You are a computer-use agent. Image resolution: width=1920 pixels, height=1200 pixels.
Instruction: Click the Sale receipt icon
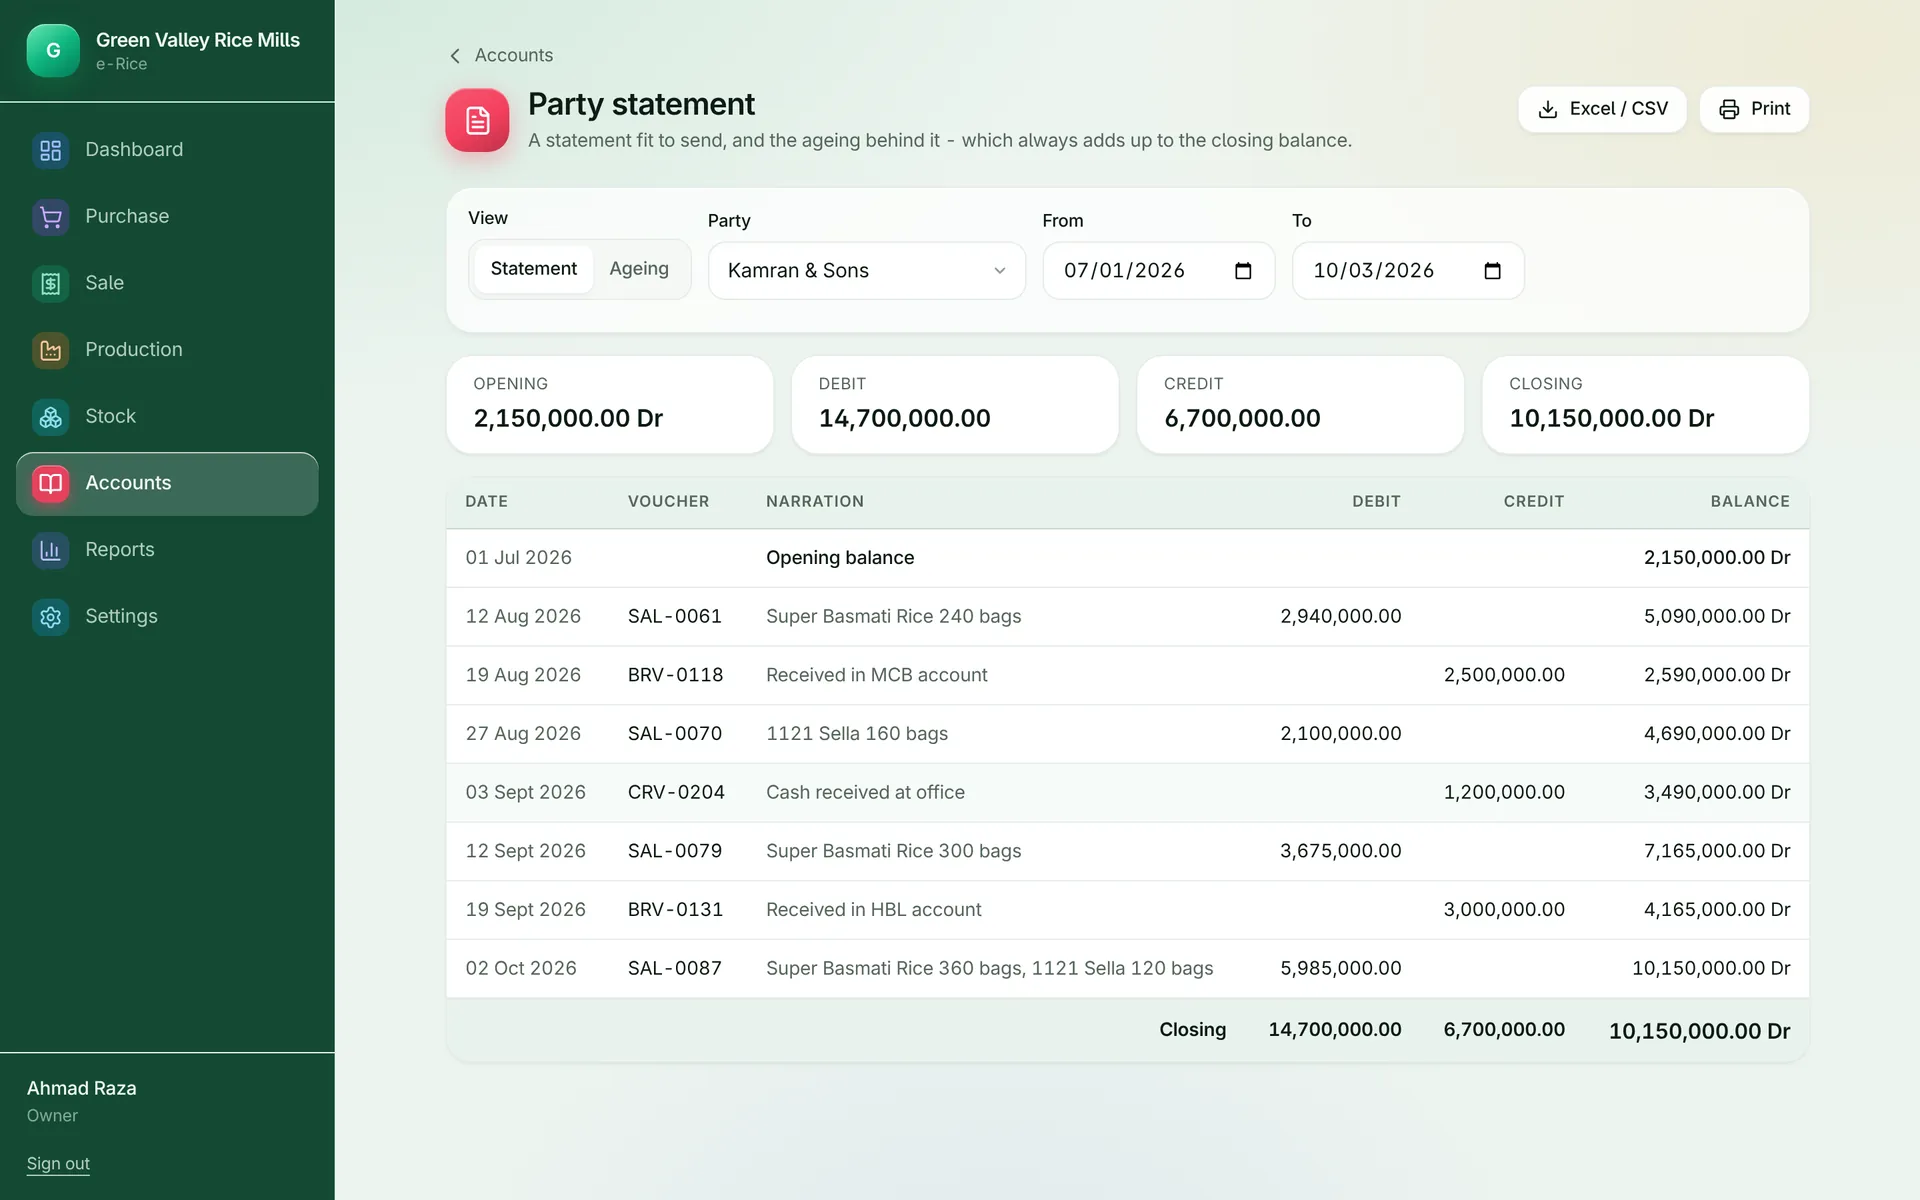(x=51, y=283)
